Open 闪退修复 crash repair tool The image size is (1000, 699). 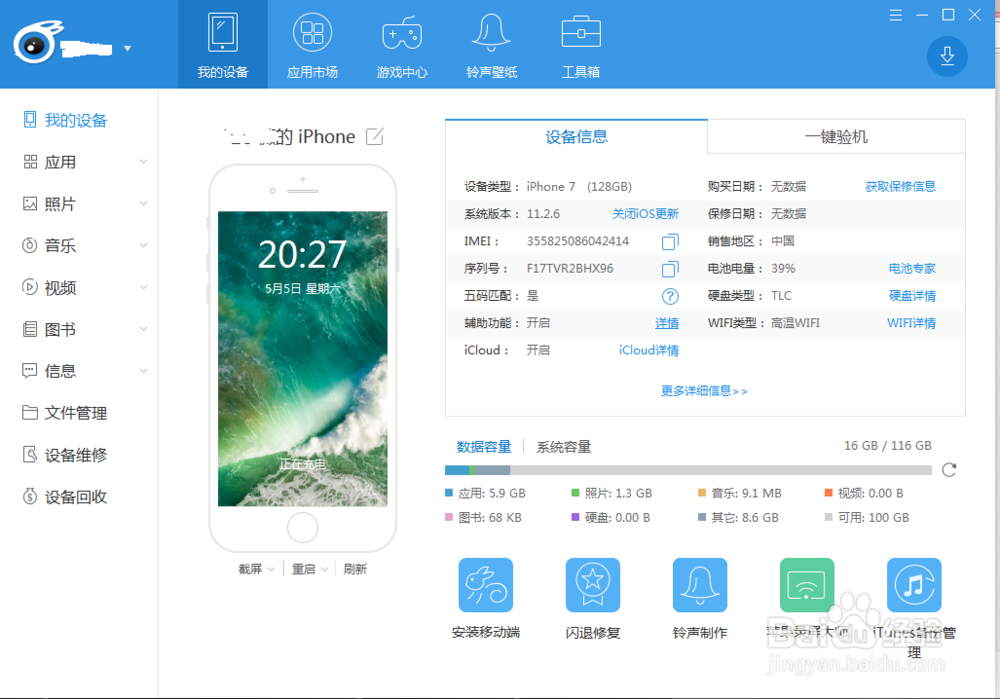click(592, 598)
